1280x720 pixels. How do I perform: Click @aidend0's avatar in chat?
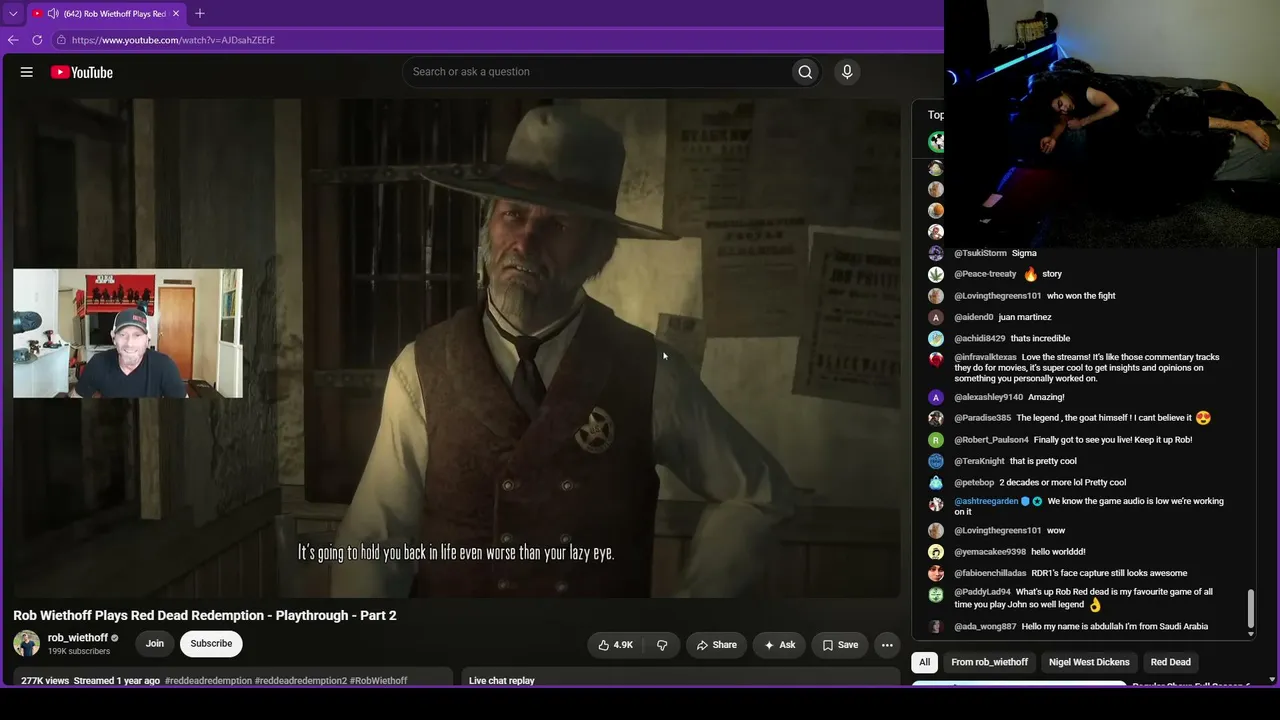pyautogui.click(x=936, y=317)
